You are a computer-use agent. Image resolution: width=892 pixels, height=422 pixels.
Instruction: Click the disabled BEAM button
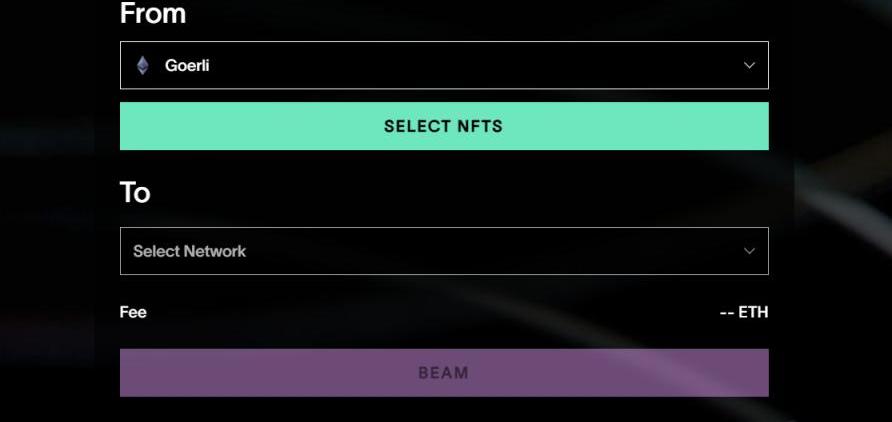tap(444, 373)
